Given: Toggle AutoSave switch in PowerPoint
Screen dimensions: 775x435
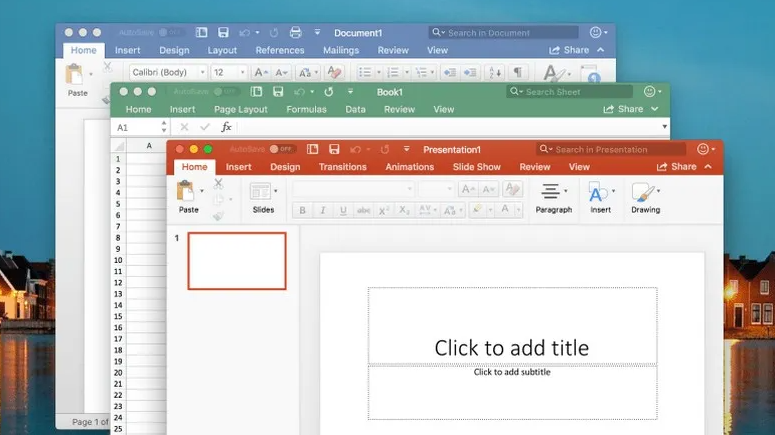Looking at the screenshot, I should 283,149.
